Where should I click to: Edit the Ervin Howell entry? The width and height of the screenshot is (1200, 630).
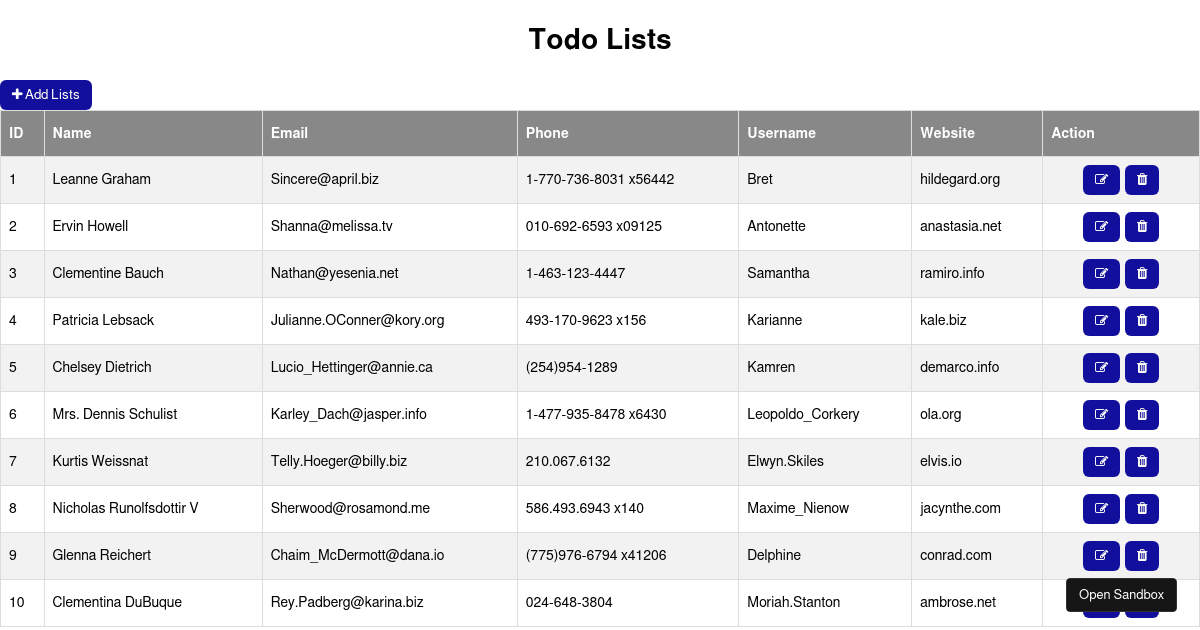coord(1101,227)
